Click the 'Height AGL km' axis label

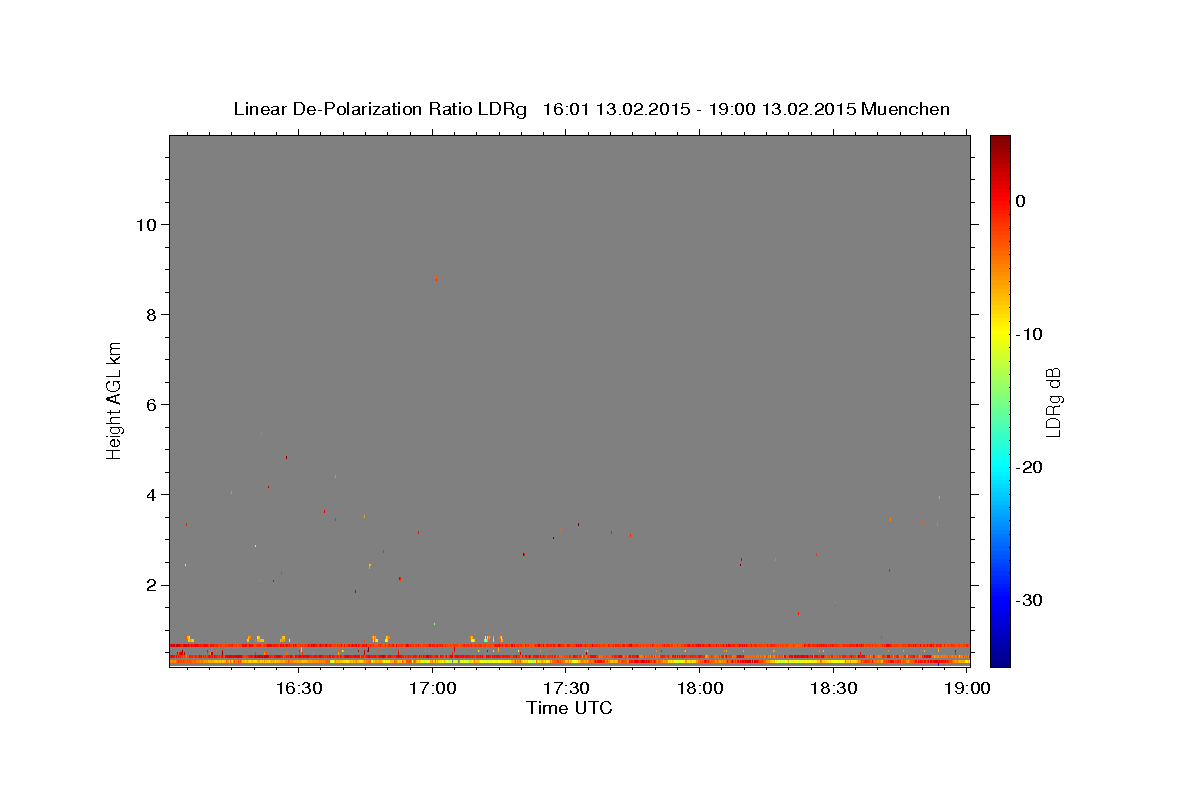(114, 399)
